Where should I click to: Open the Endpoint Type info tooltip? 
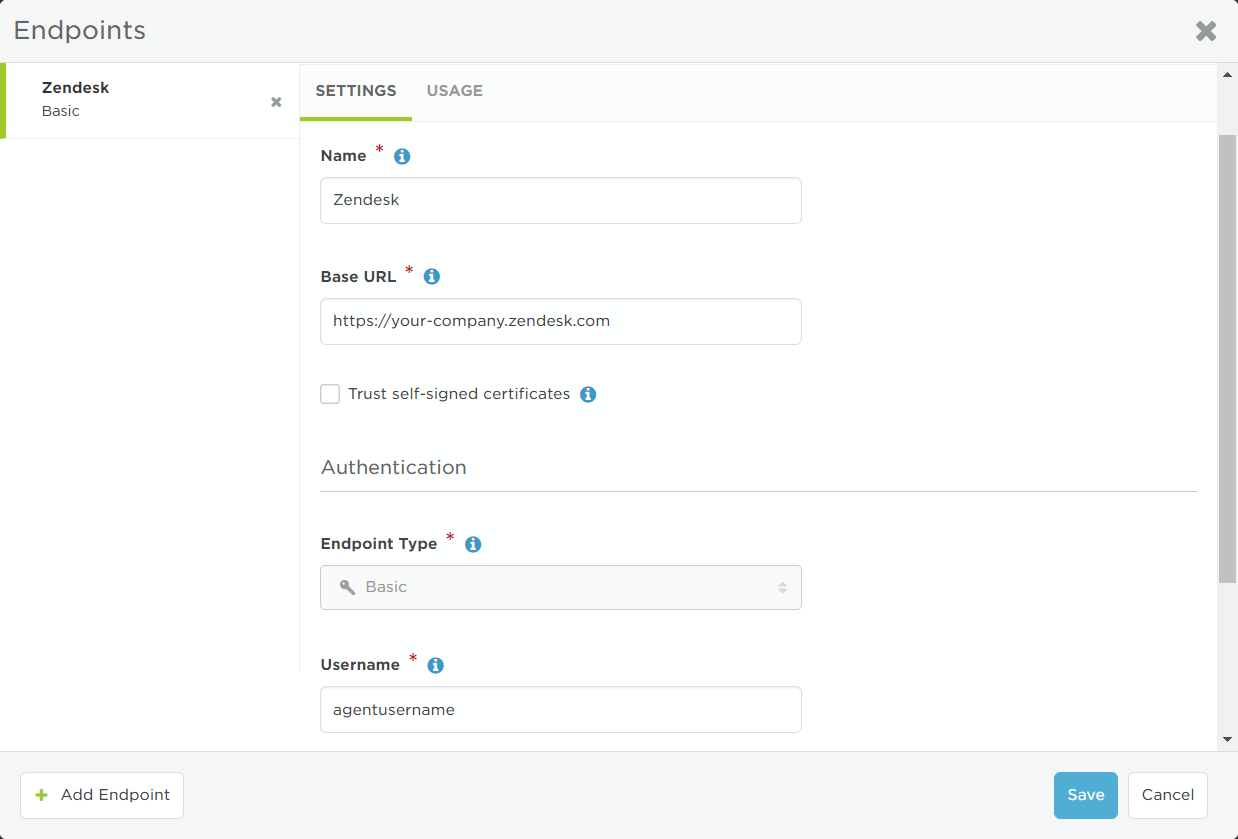point(472,544)
